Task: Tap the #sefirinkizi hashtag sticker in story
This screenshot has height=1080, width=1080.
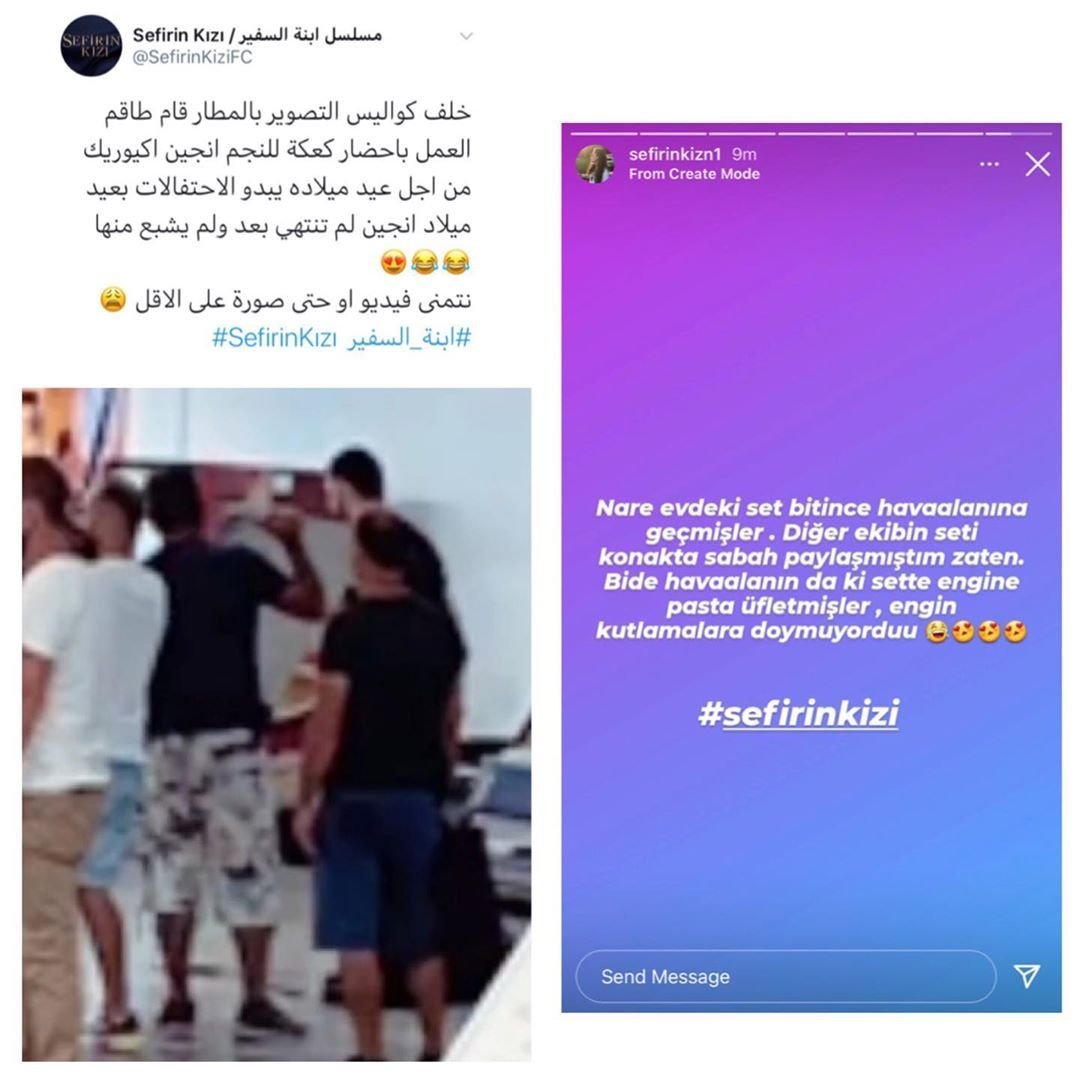Action: tap(798, 713)
